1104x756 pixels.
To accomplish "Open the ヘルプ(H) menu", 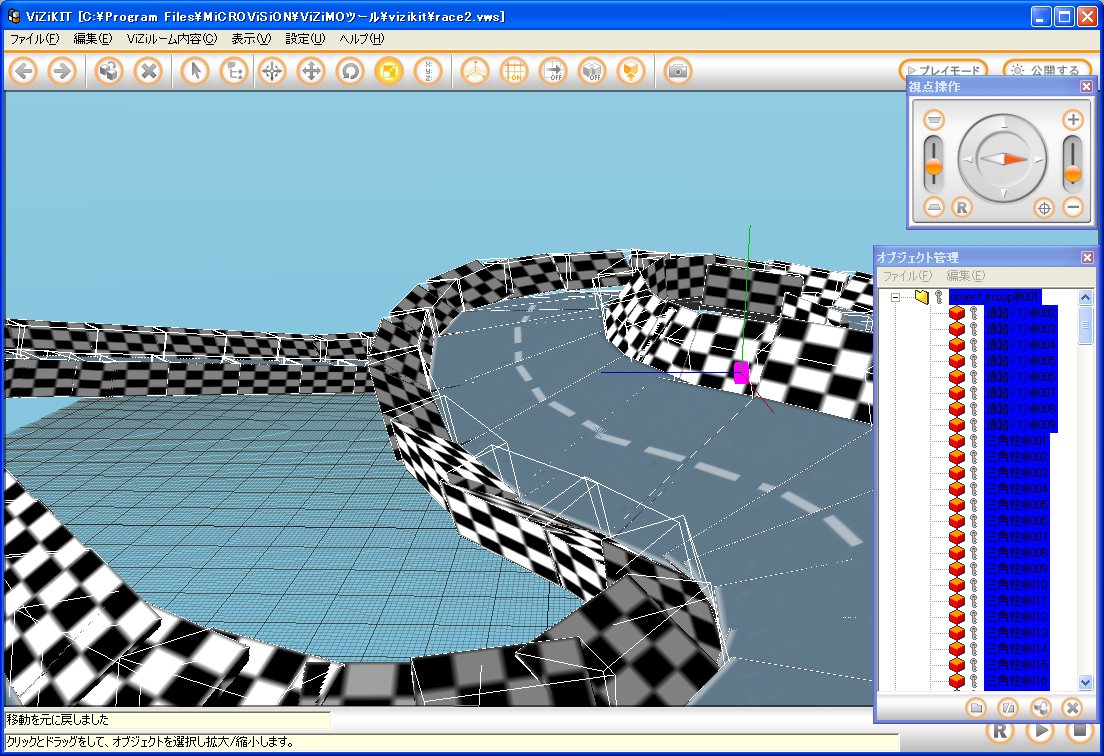I will tap(362, 39).
